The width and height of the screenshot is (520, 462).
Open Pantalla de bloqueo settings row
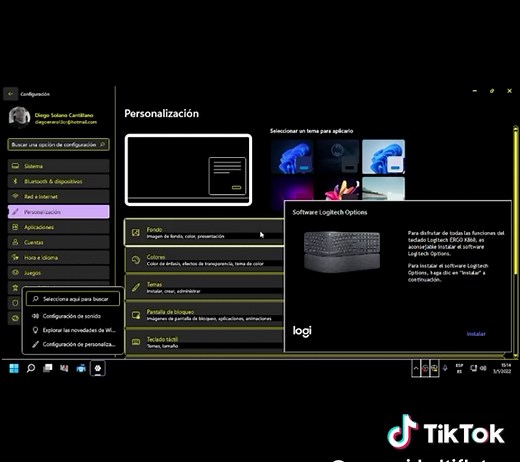(x=204, y=315)
